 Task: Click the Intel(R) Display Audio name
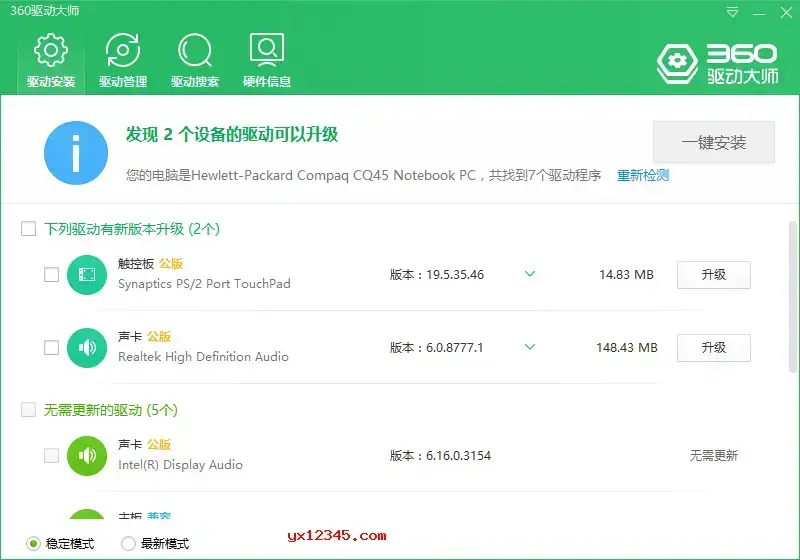(x=180, y=465)
